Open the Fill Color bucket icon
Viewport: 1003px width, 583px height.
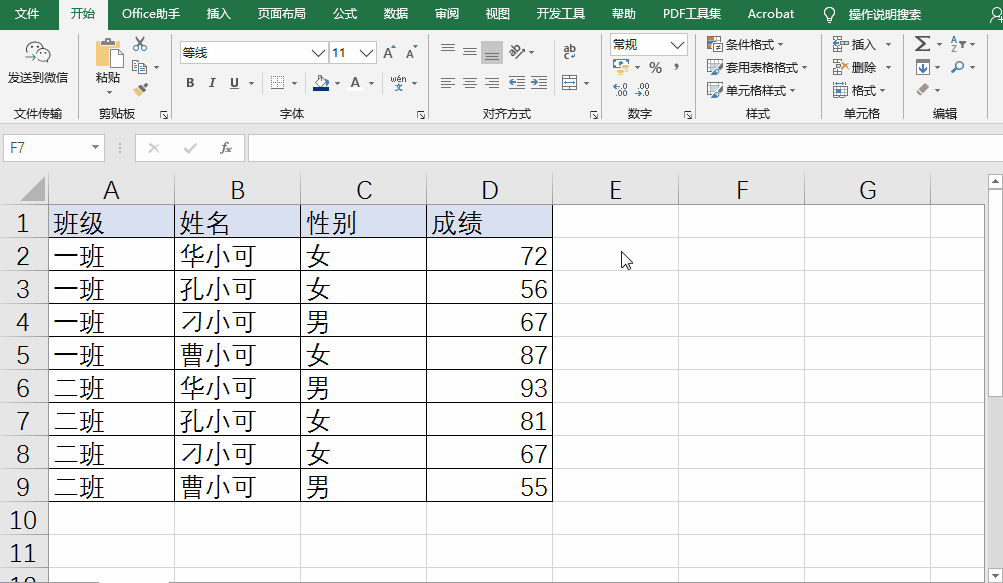(x=321, y=83)
